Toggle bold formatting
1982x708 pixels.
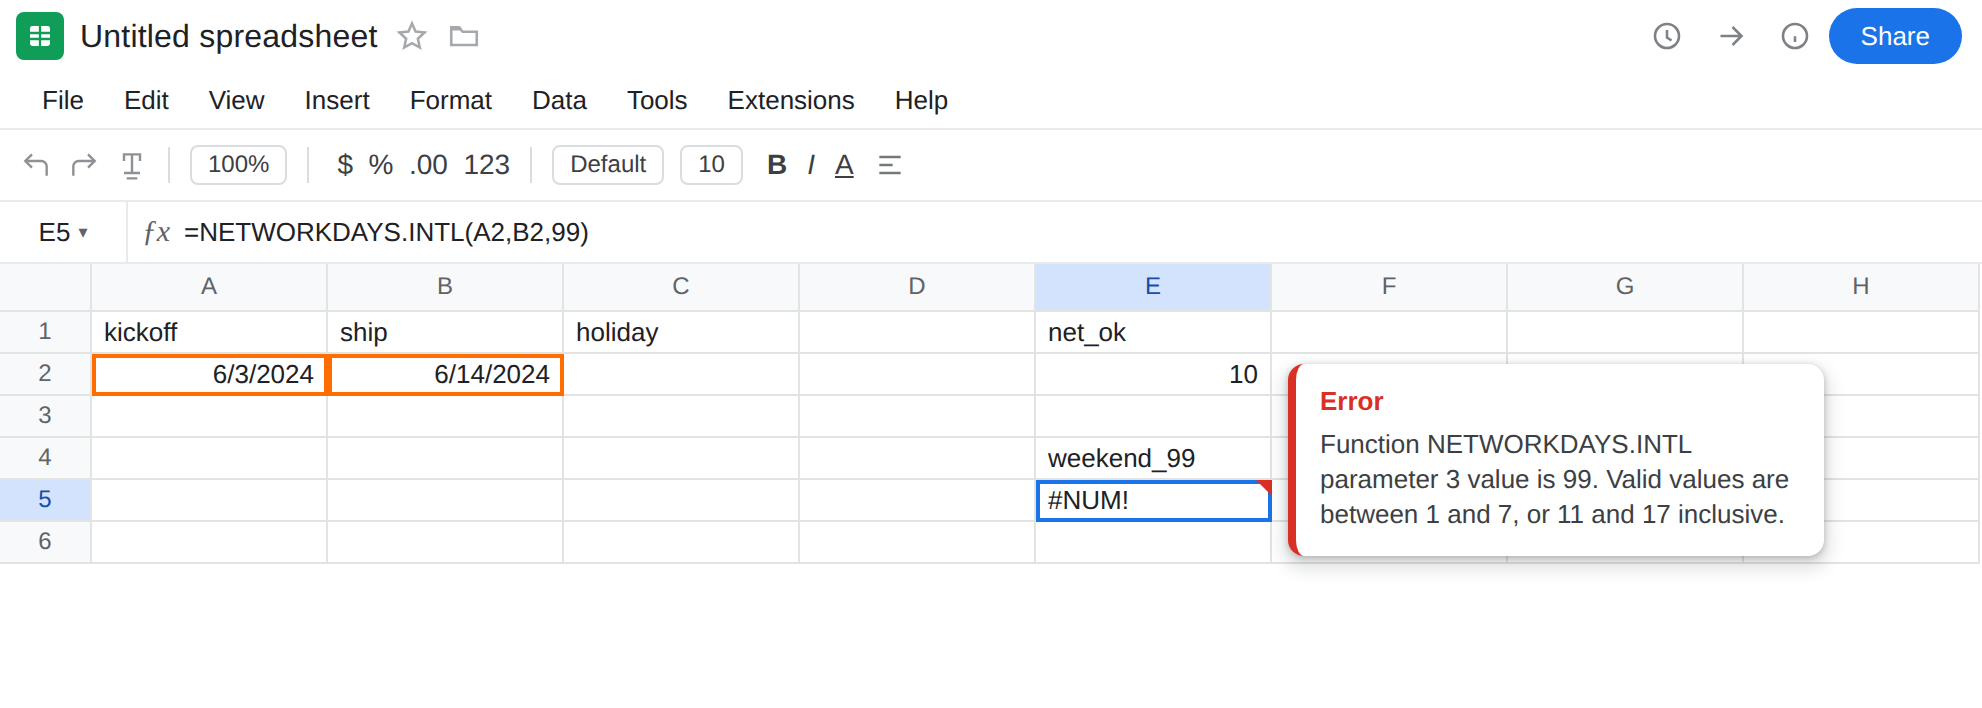777,165
